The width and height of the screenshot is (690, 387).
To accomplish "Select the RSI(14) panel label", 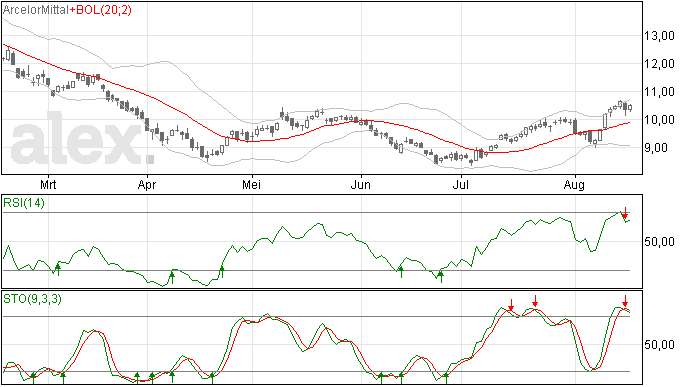I will coord(24,203).
